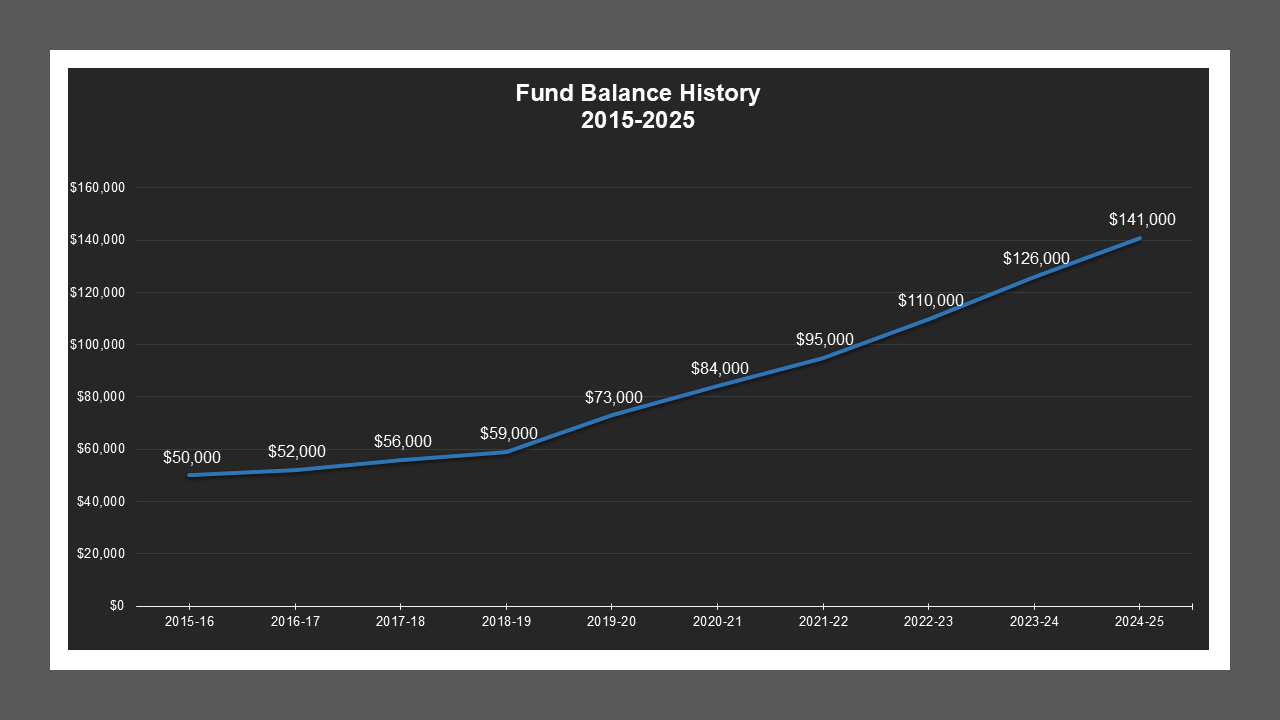Click the $160,000 vertical axis label

point(98,186)
